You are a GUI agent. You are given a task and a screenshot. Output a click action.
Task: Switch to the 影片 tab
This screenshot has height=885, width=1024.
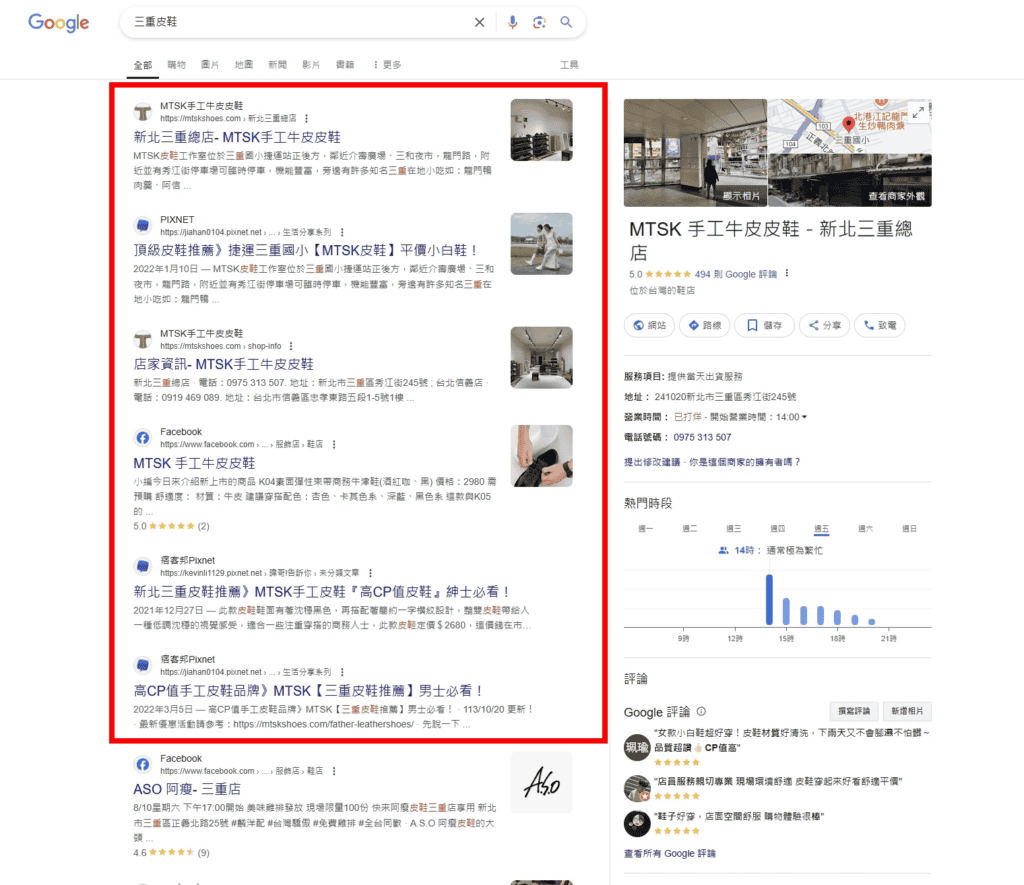tap(312, 65)
